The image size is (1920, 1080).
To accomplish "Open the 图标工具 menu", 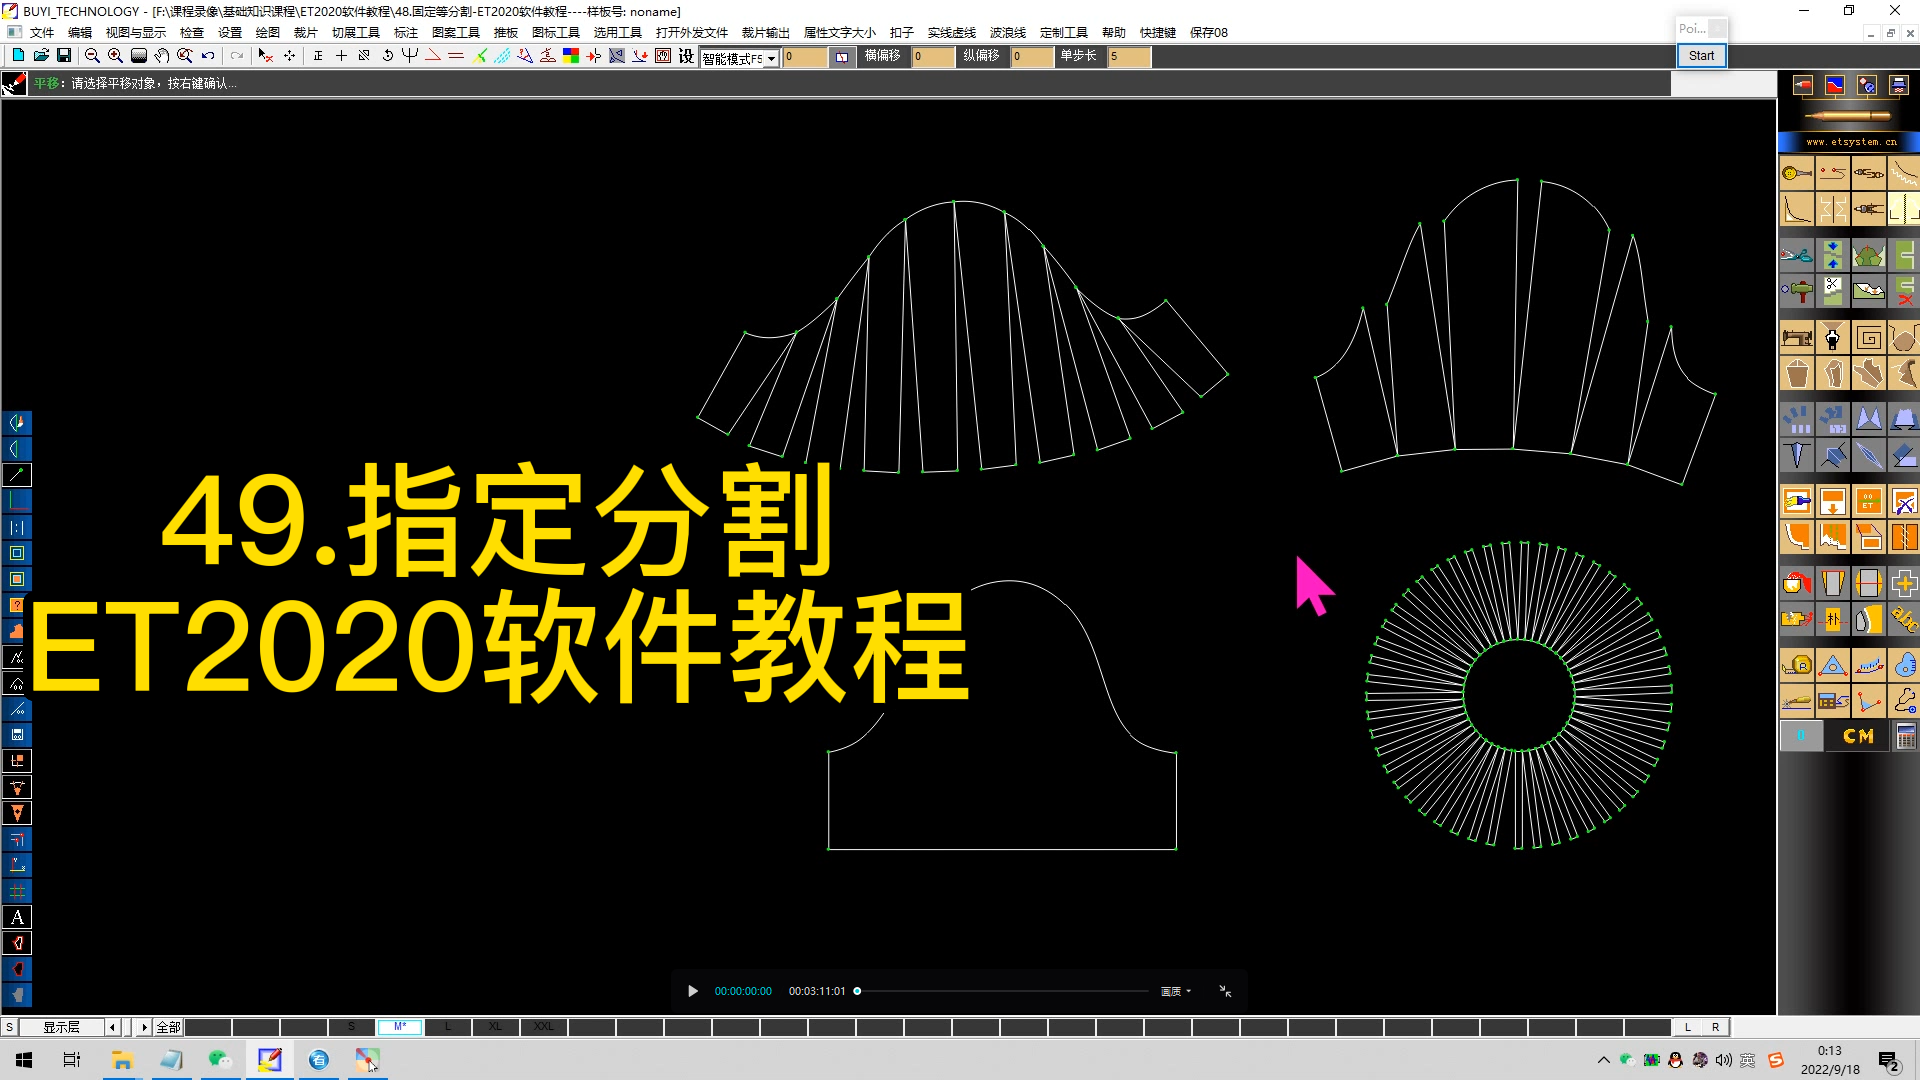I will pos(556,33).
